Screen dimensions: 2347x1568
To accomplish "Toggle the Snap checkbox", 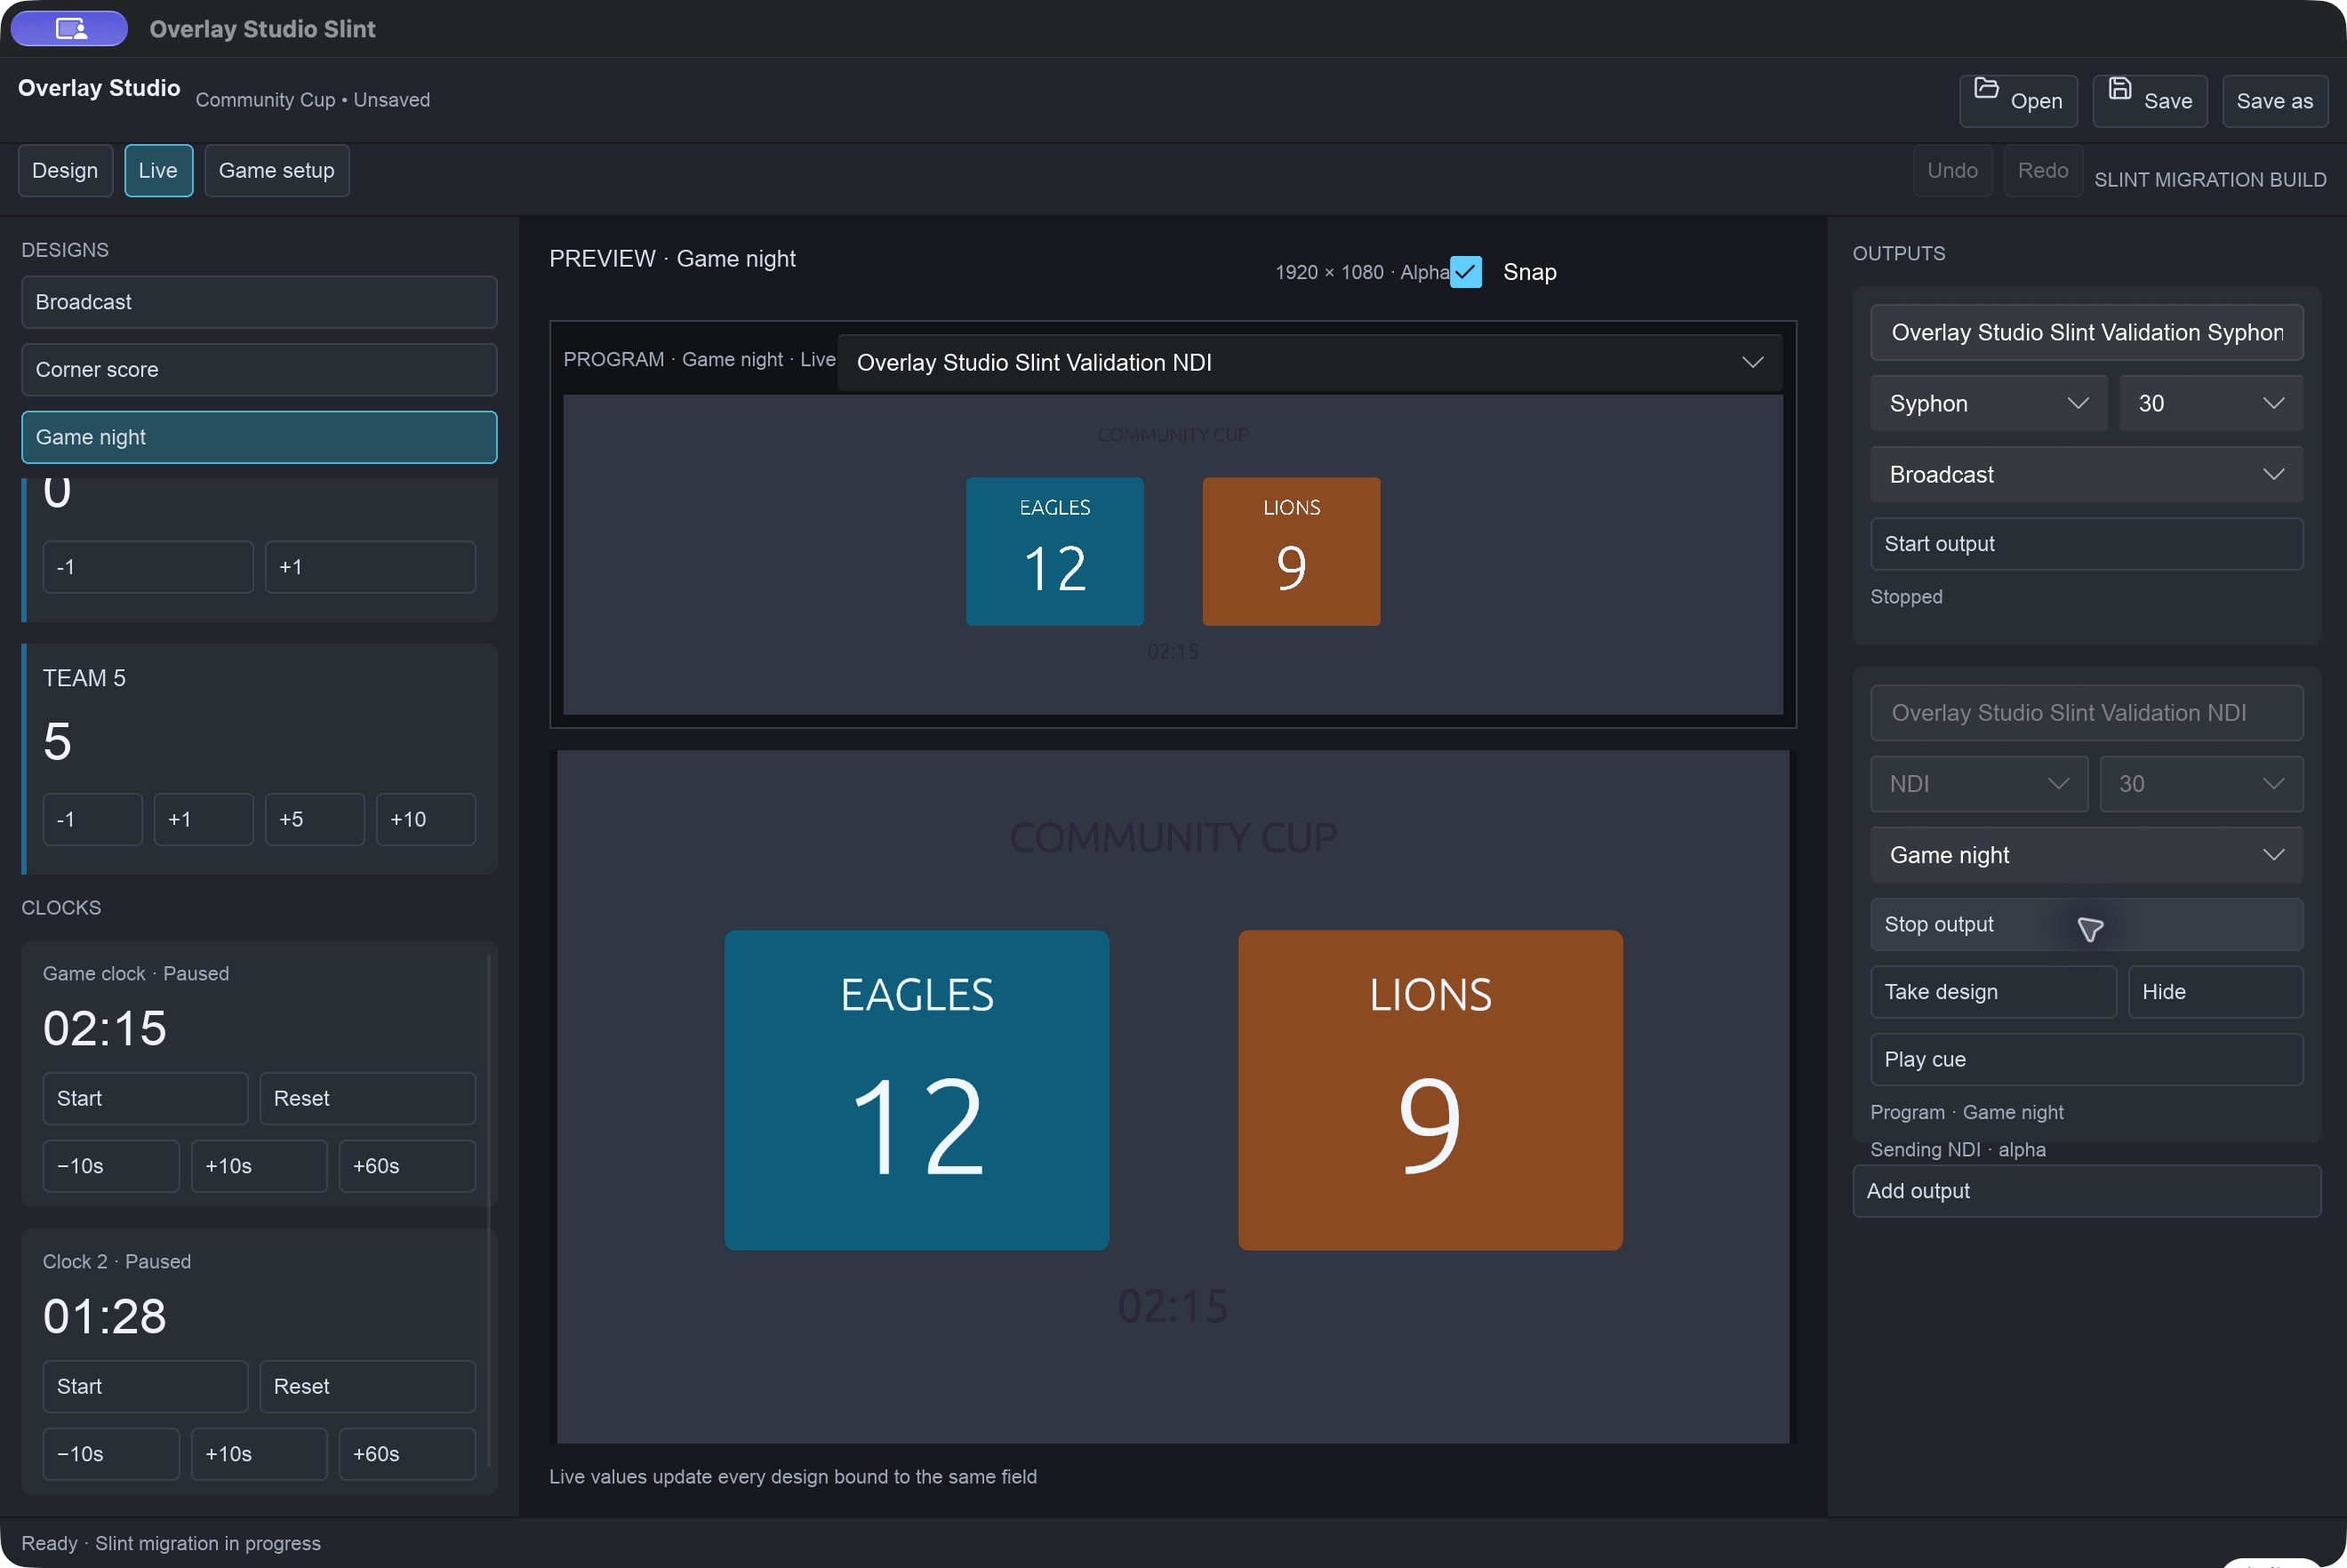I will pyautogui.click(x=1466, y=272).
